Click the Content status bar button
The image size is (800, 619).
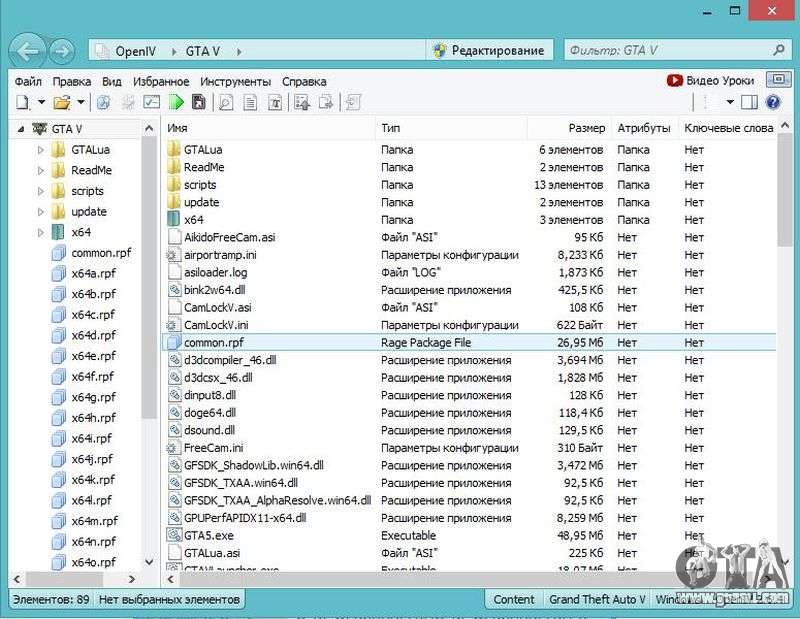(x=514, y=599)
